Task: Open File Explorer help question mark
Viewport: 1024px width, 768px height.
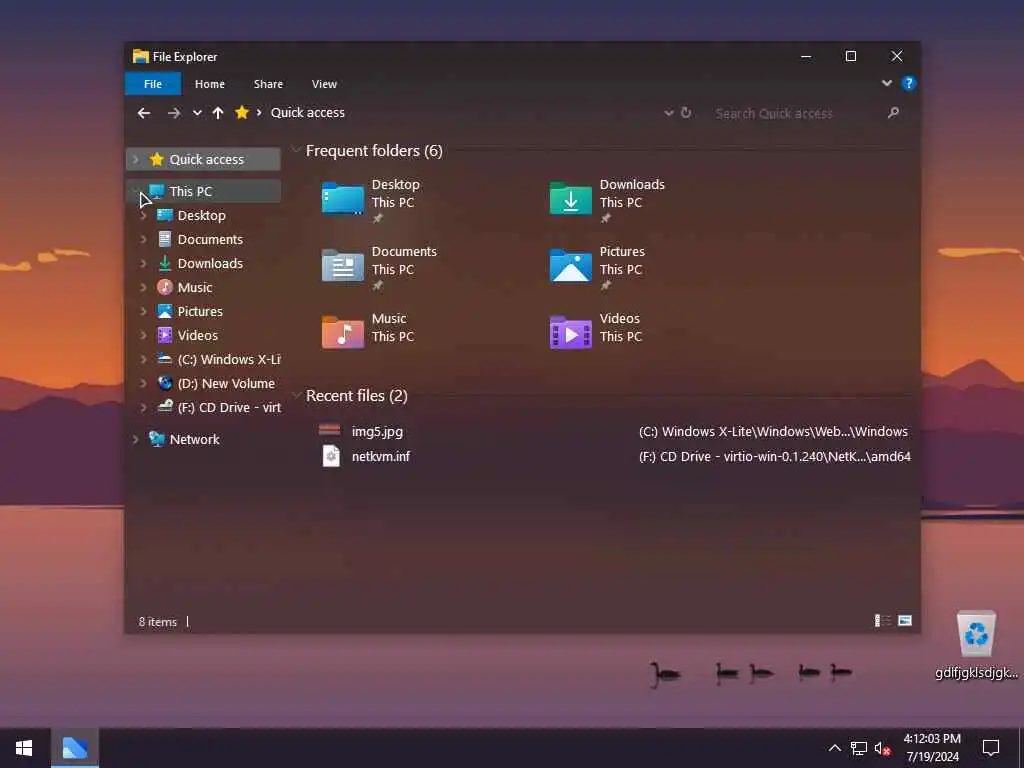Action: click(x=908, y=84)
